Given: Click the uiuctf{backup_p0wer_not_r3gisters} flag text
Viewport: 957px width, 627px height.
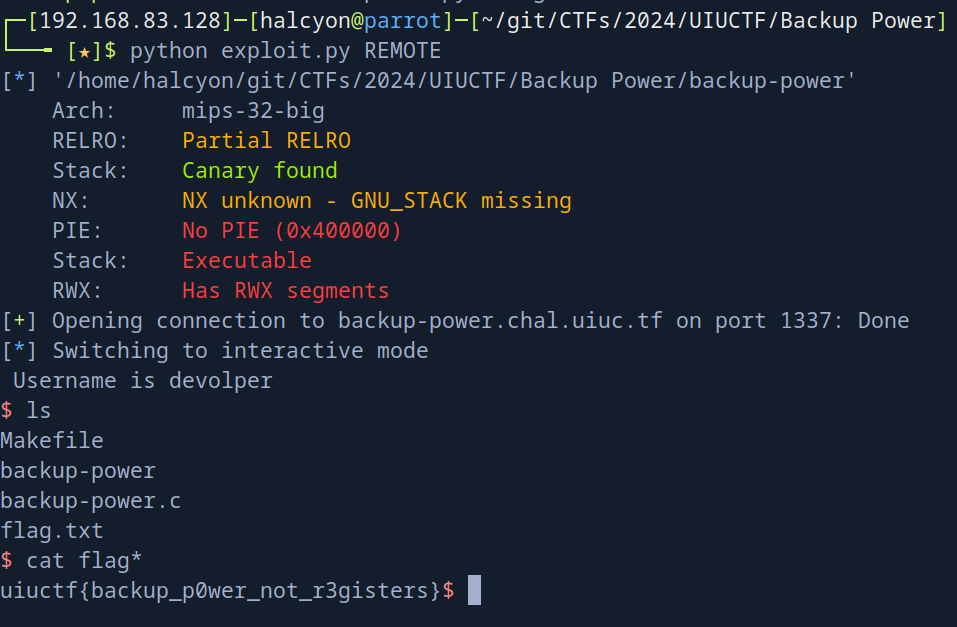Looking at the screenshot, I should click(220, 591).
